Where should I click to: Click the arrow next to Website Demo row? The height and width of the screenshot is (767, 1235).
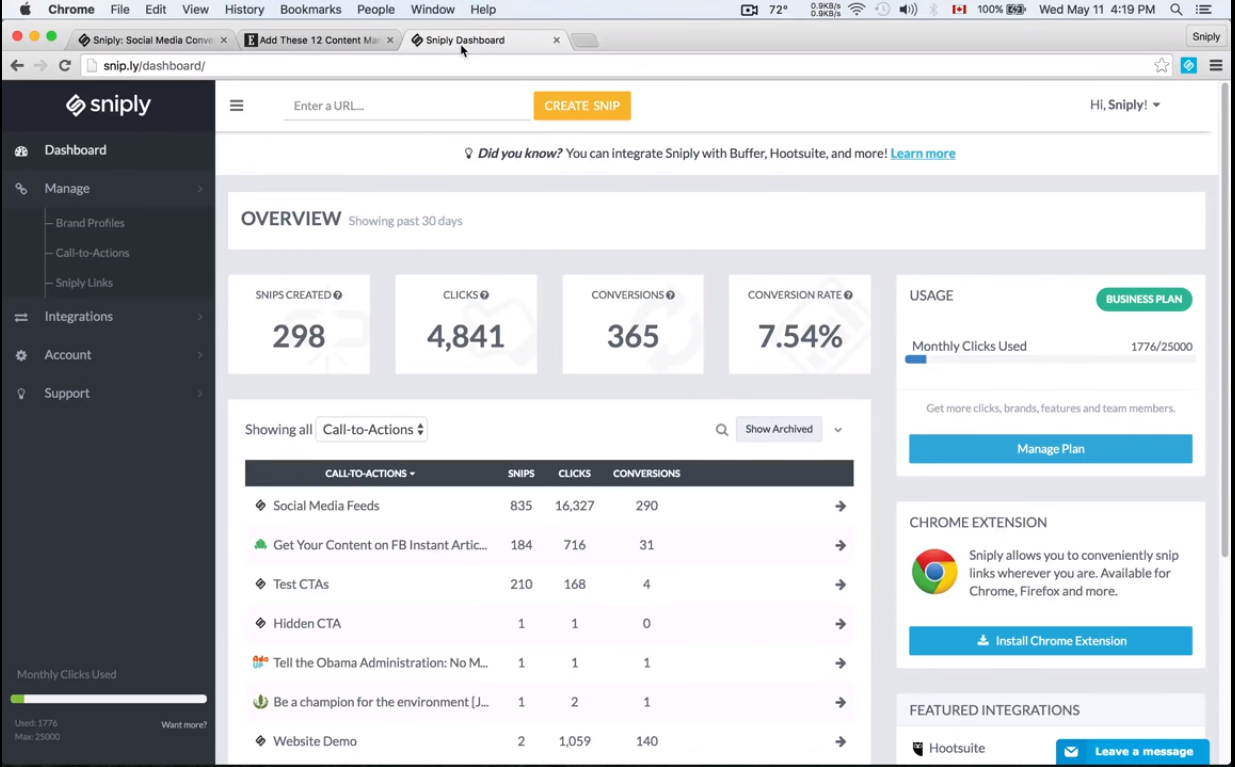(840, 741)
